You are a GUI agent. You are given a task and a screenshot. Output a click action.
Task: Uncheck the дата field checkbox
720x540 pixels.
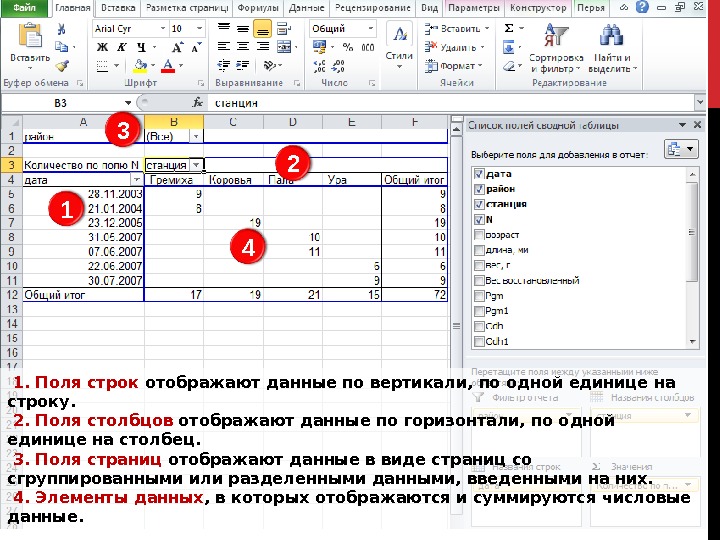[x=478, y=174]
